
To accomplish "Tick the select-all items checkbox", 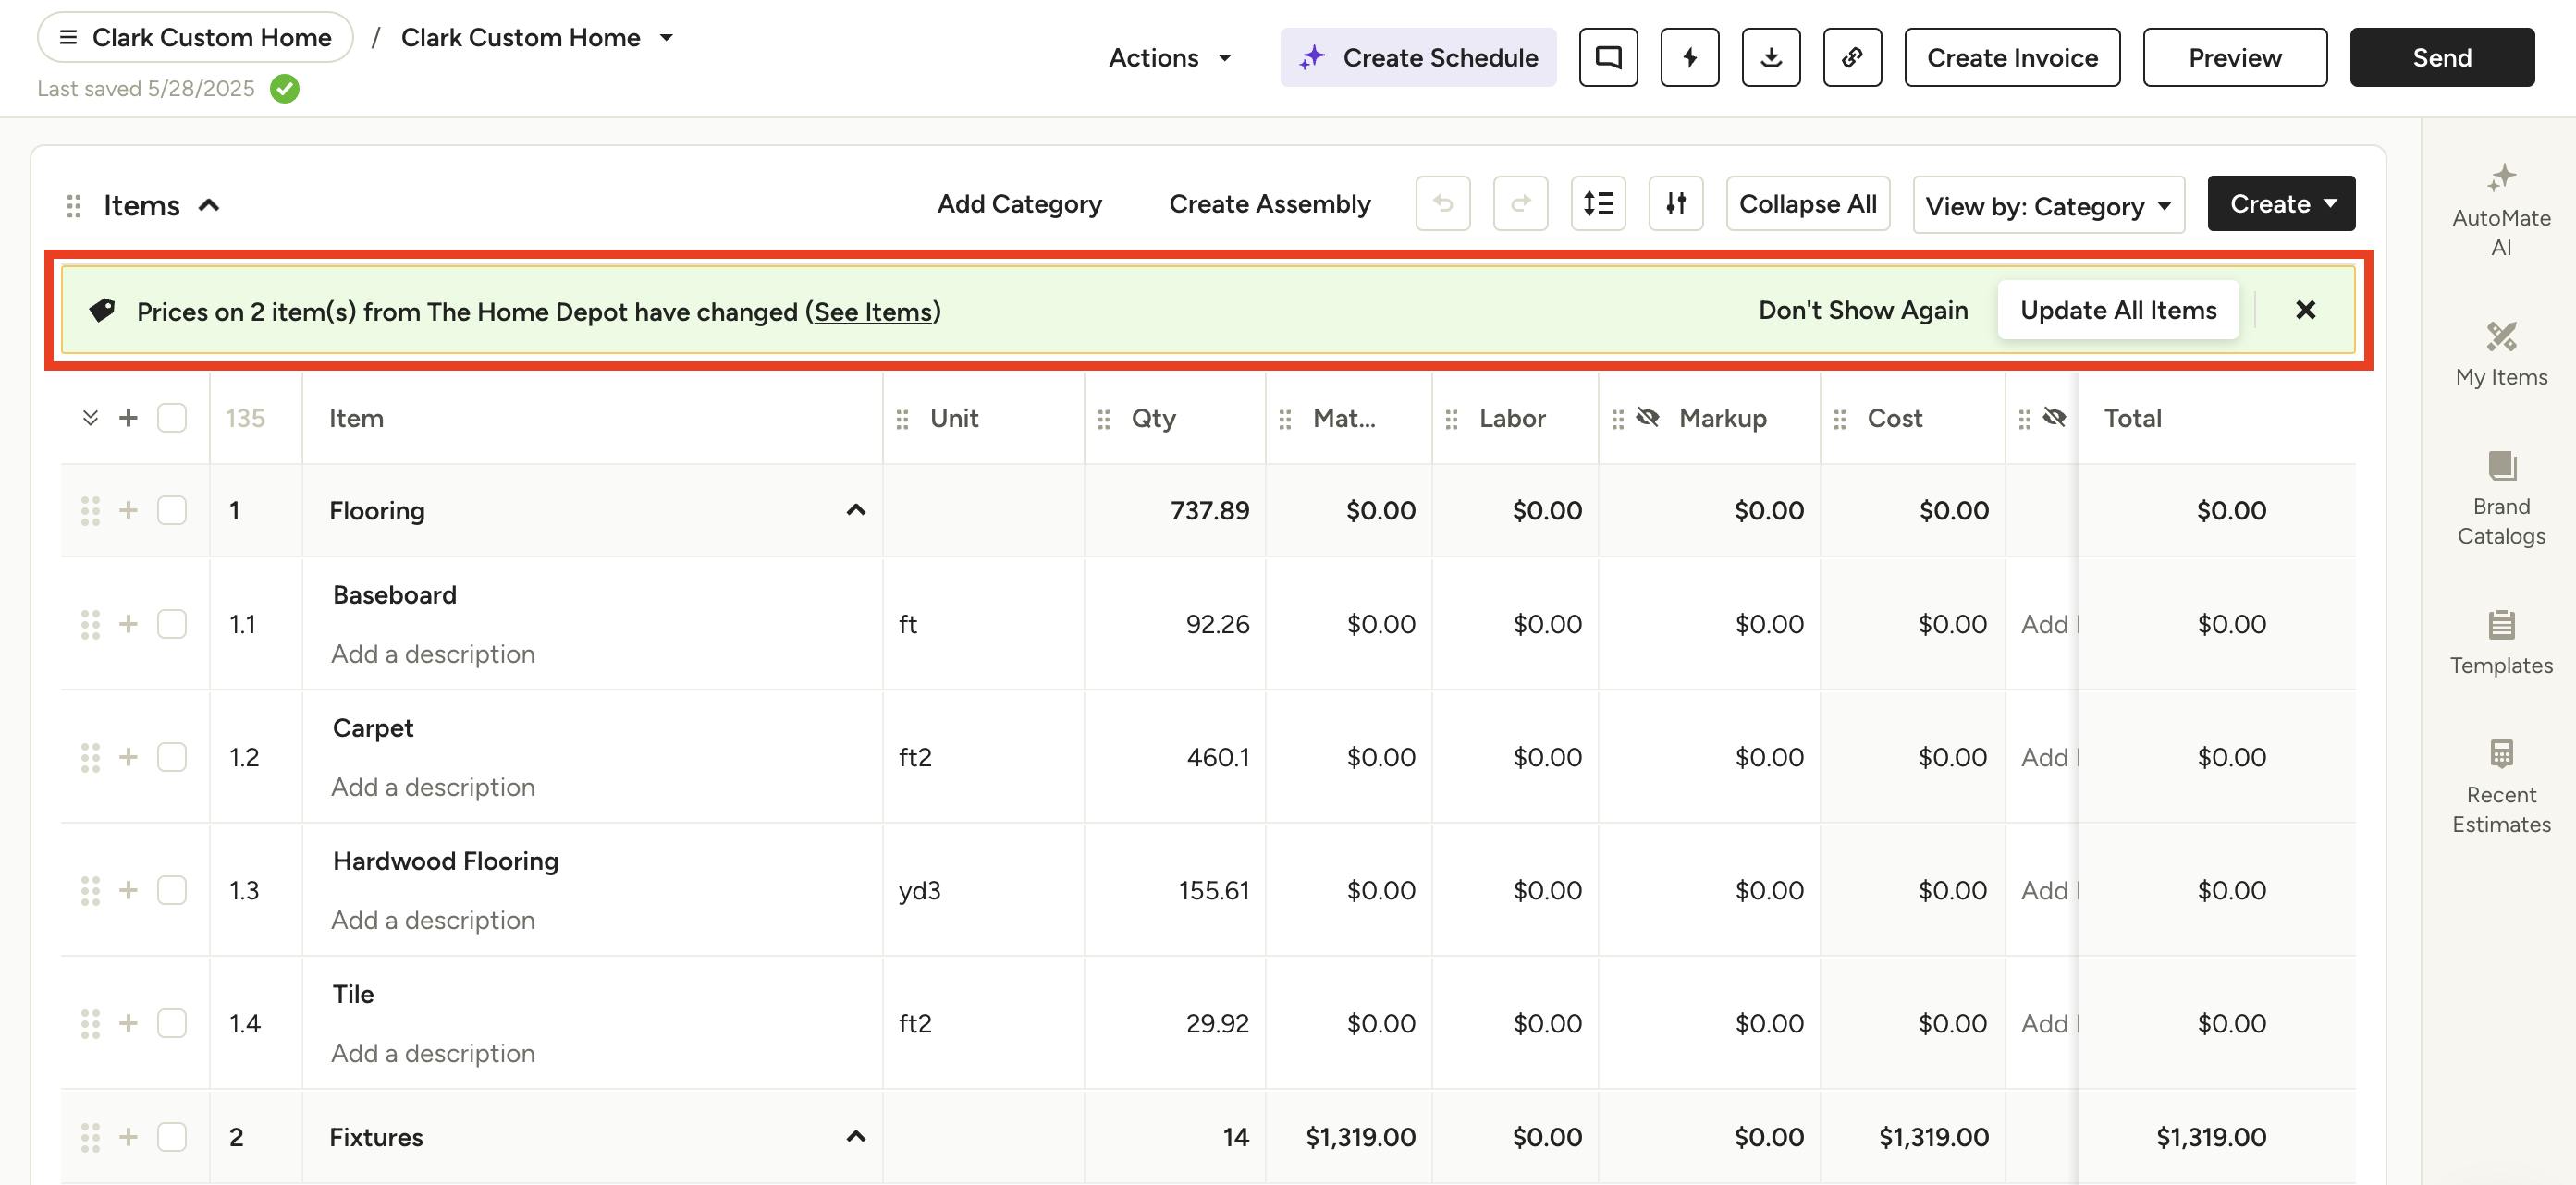I will (172, 418).
